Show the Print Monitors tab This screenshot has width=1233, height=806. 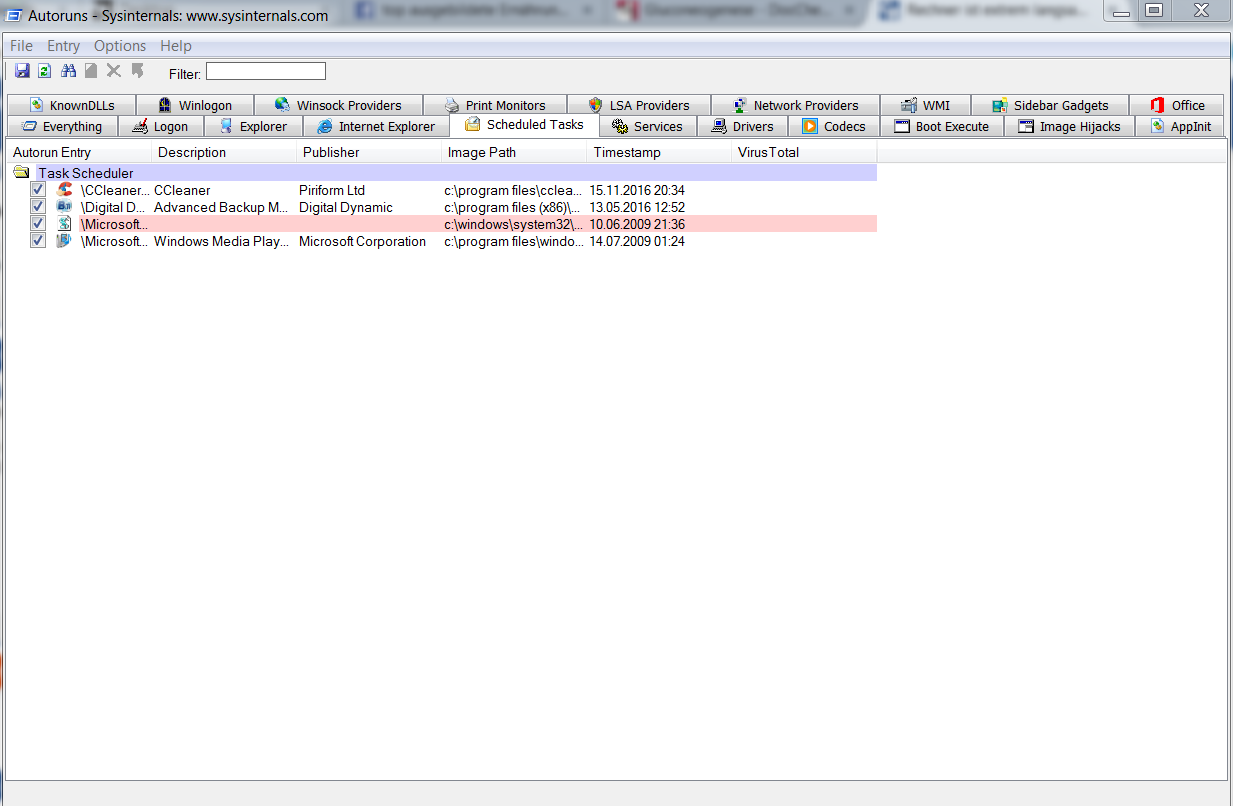pyautogui.click(x=495, y=105)
